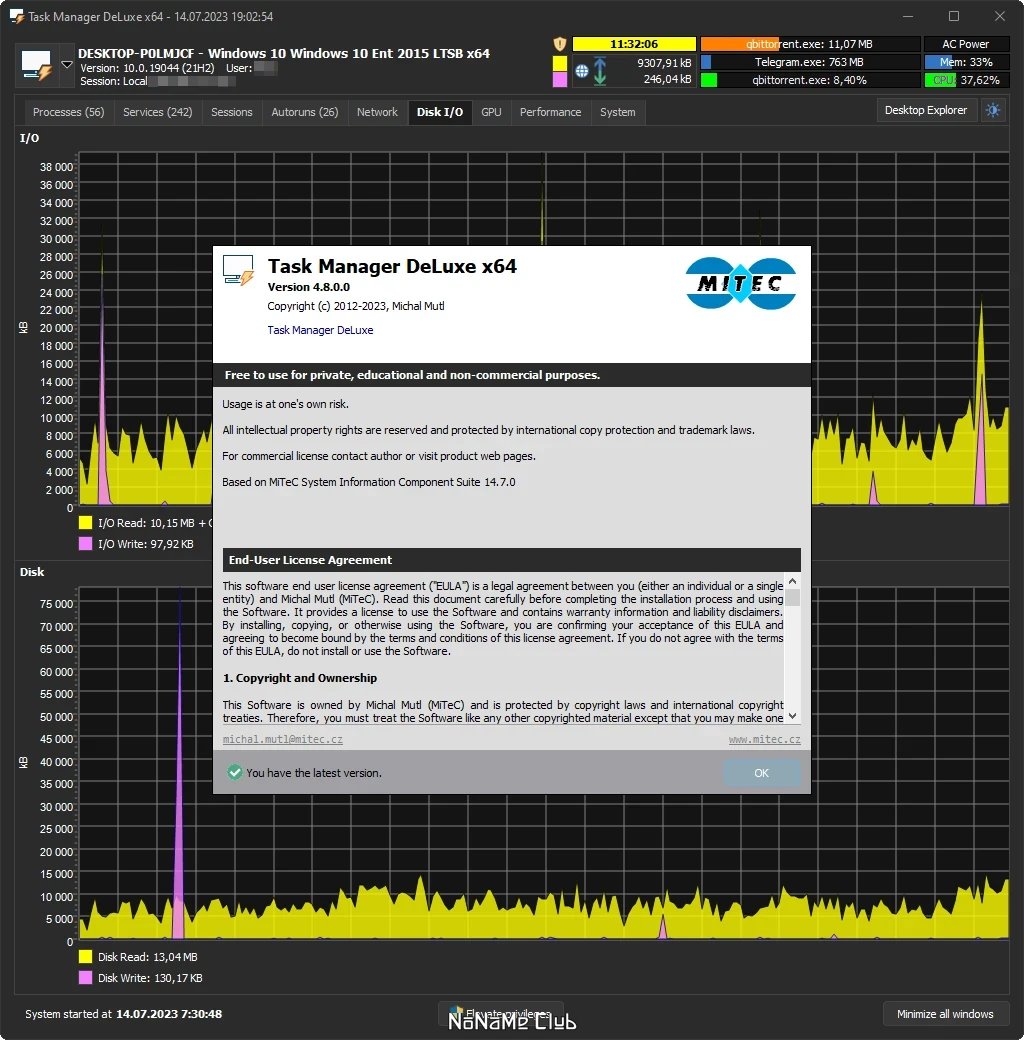
Task: Click the Telegram.exe: 763 MB bar
Action: tap(810, 62)
